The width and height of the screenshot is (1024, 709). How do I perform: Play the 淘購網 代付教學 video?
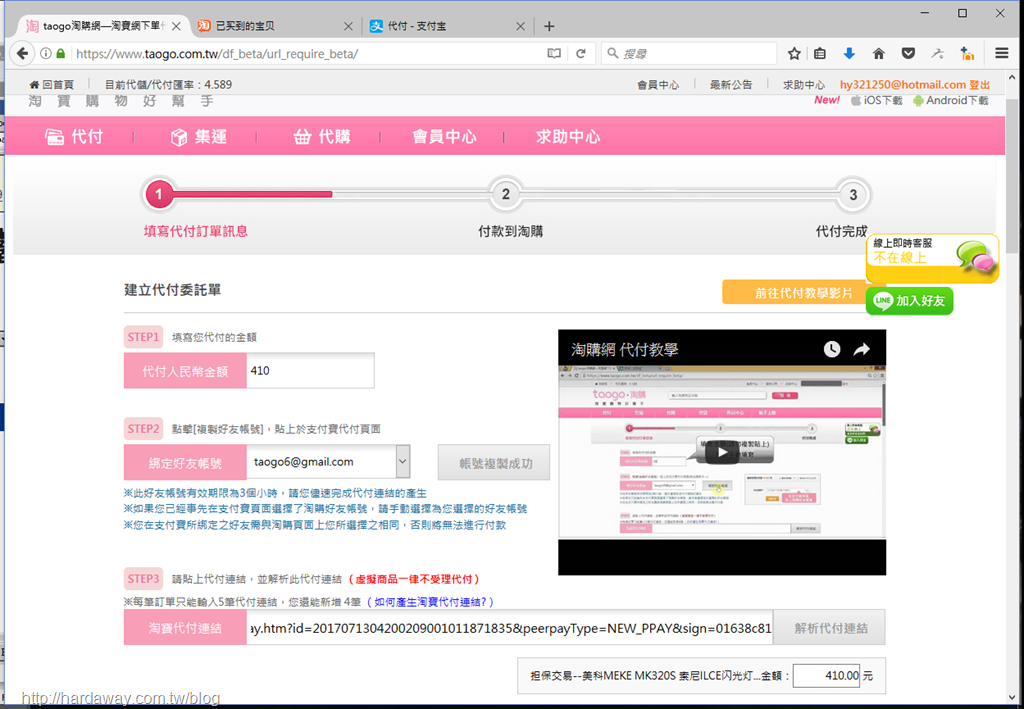tap(721, 452)
